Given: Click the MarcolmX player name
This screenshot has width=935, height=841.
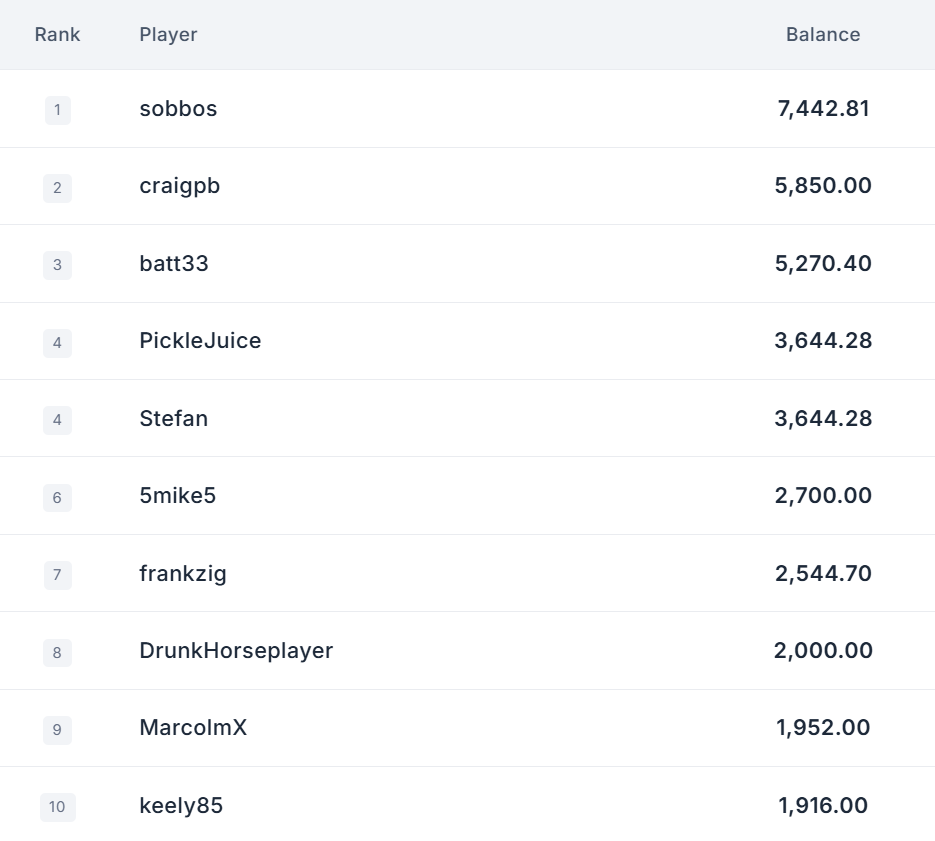Looking at the screenshot, I should [x=193, y=728].
